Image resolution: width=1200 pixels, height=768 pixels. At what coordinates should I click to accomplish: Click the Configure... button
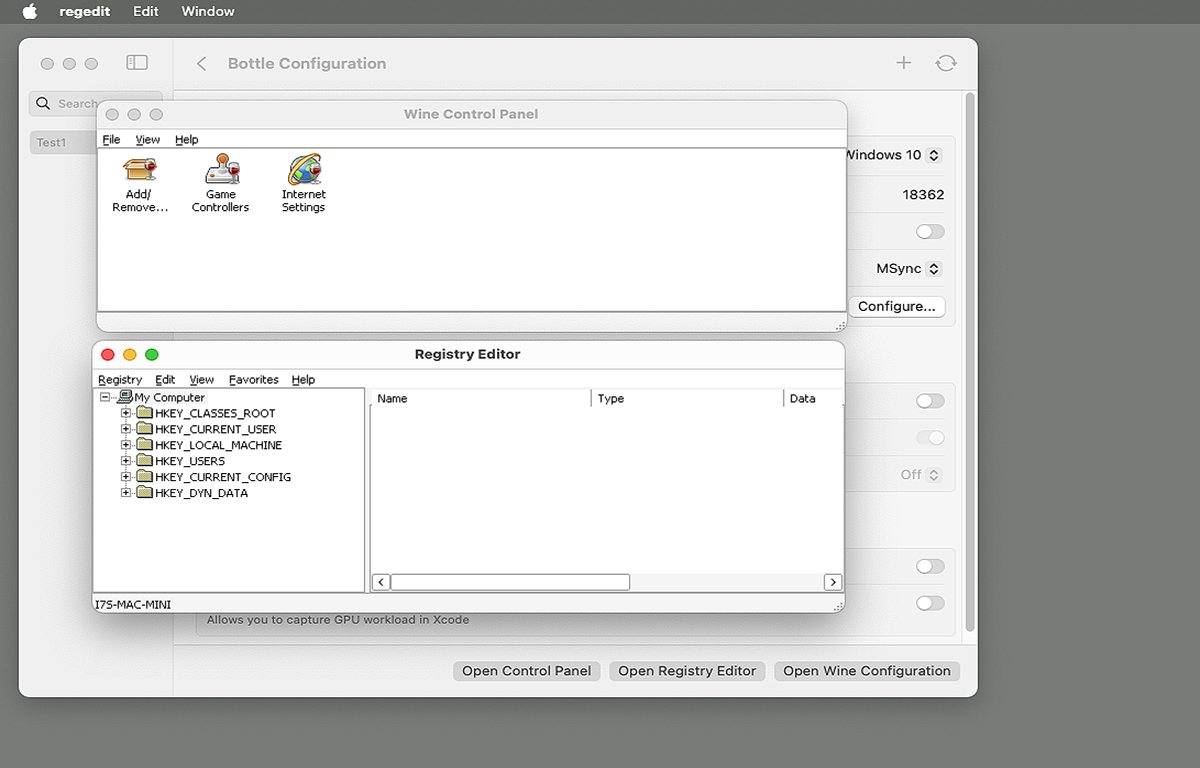click(897, 306)
